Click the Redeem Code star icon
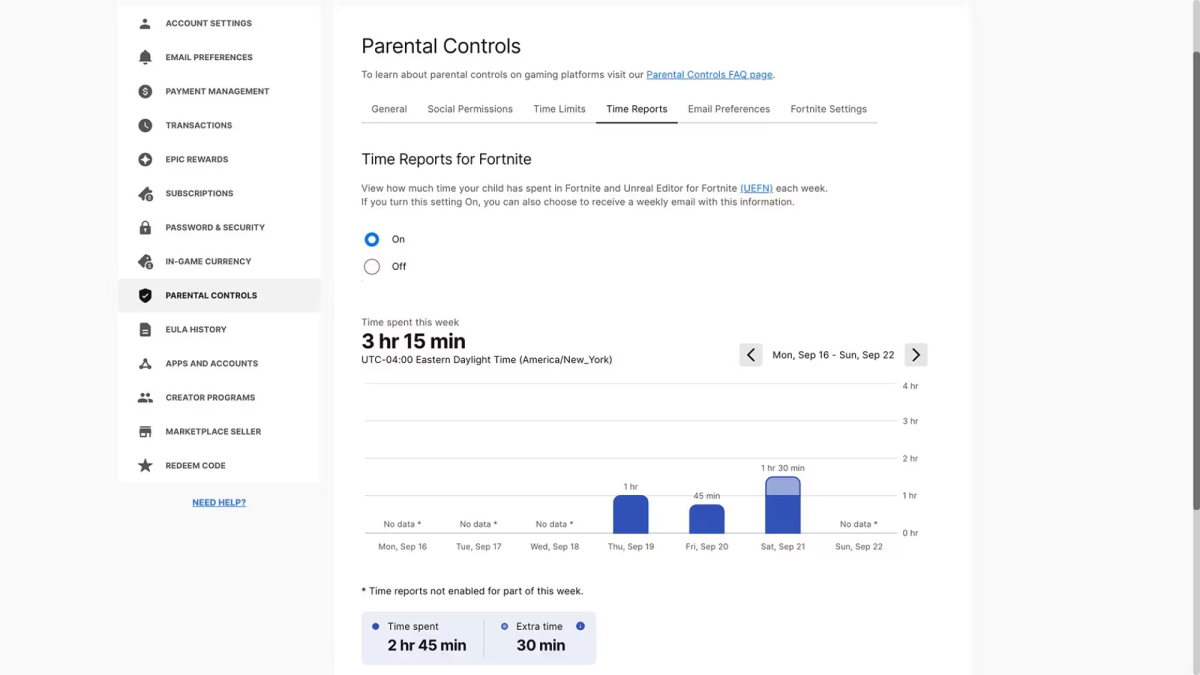Screen dimensions: 1200x675 145,465
